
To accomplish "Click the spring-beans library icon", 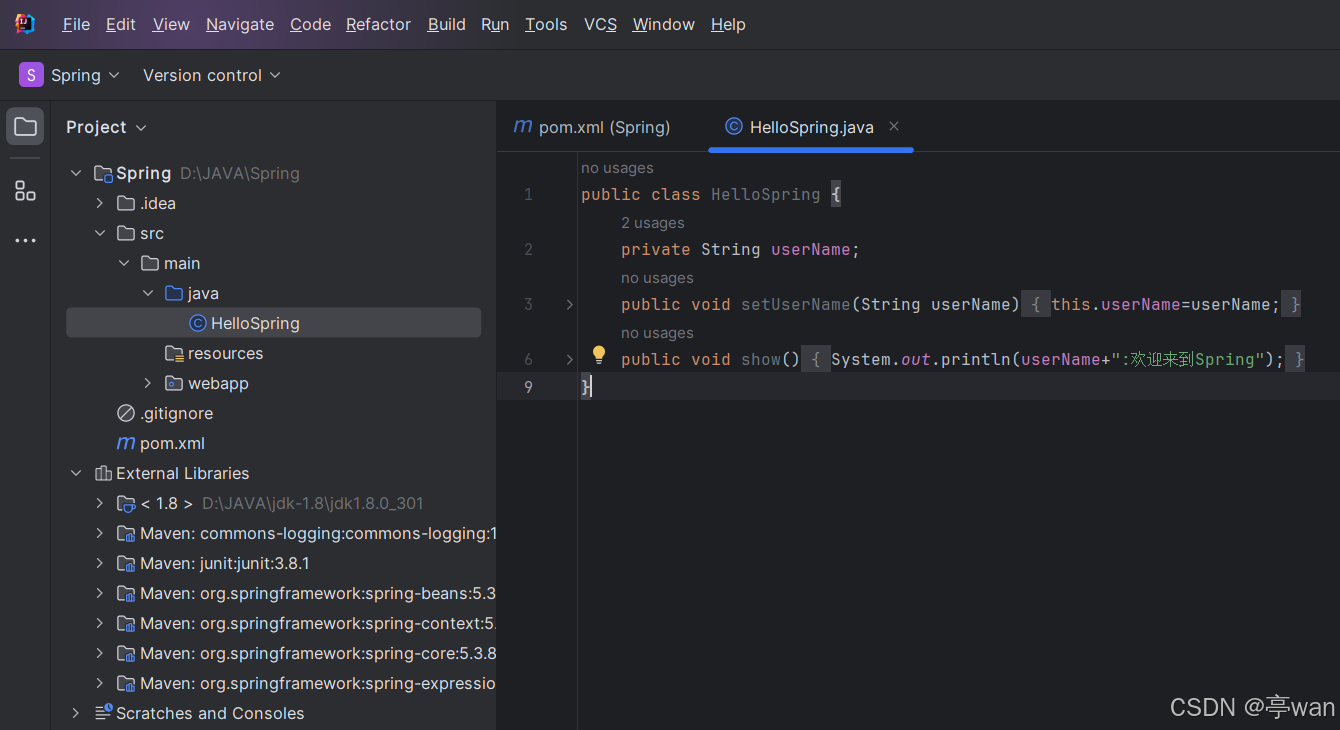I will pyautogui.click(x=126, y=593).
